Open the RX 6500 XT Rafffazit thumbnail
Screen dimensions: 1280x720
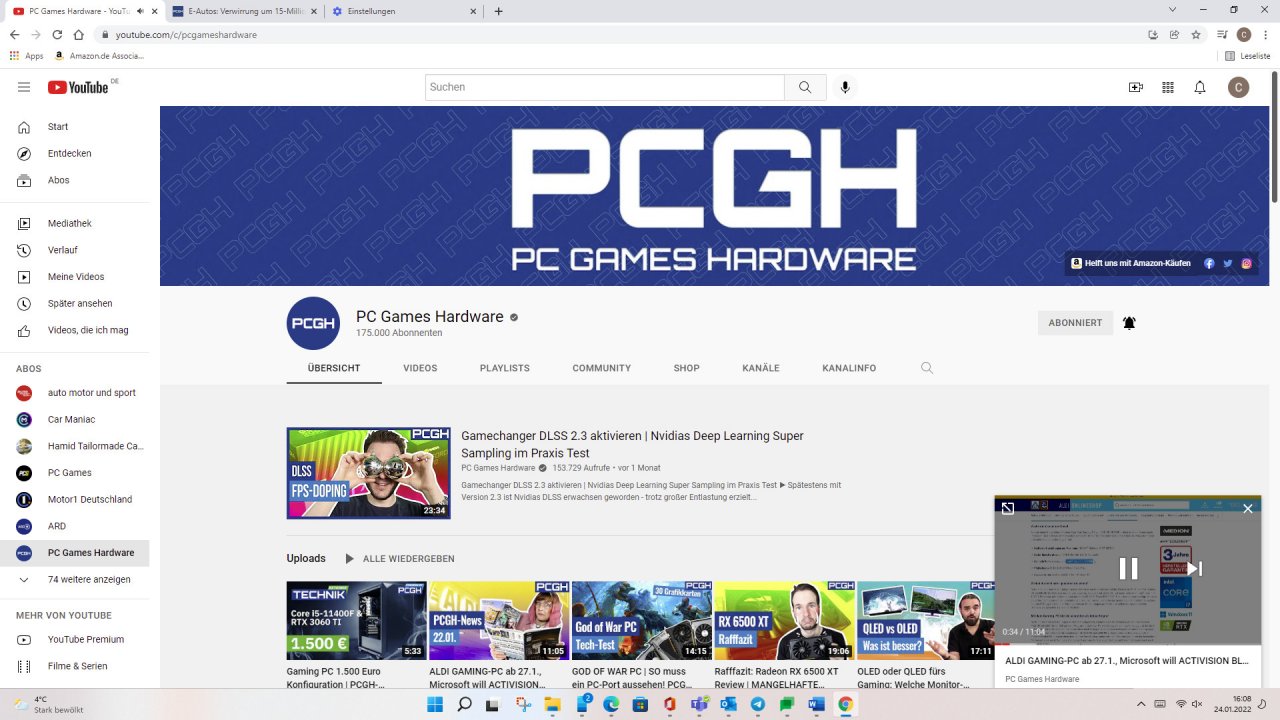pos(784,620)
